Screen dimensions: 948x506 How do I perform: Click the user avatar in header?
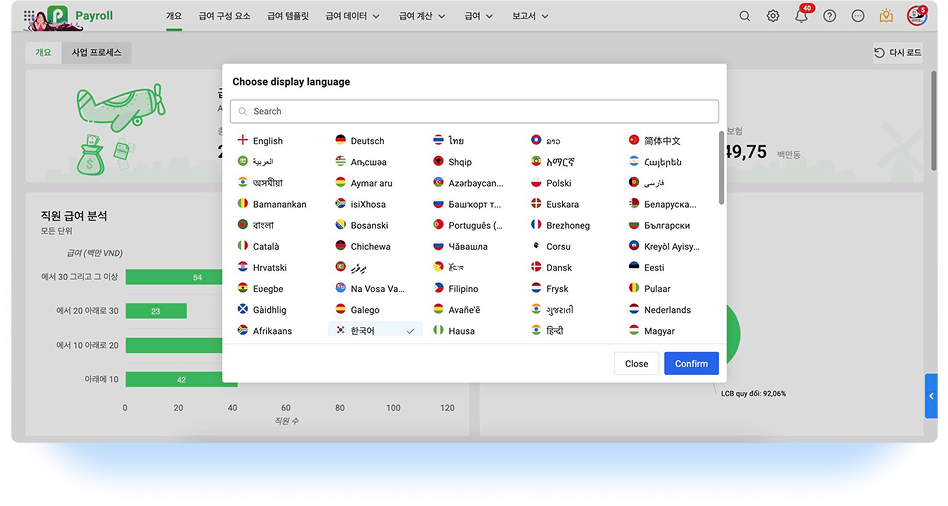point(916,16)
